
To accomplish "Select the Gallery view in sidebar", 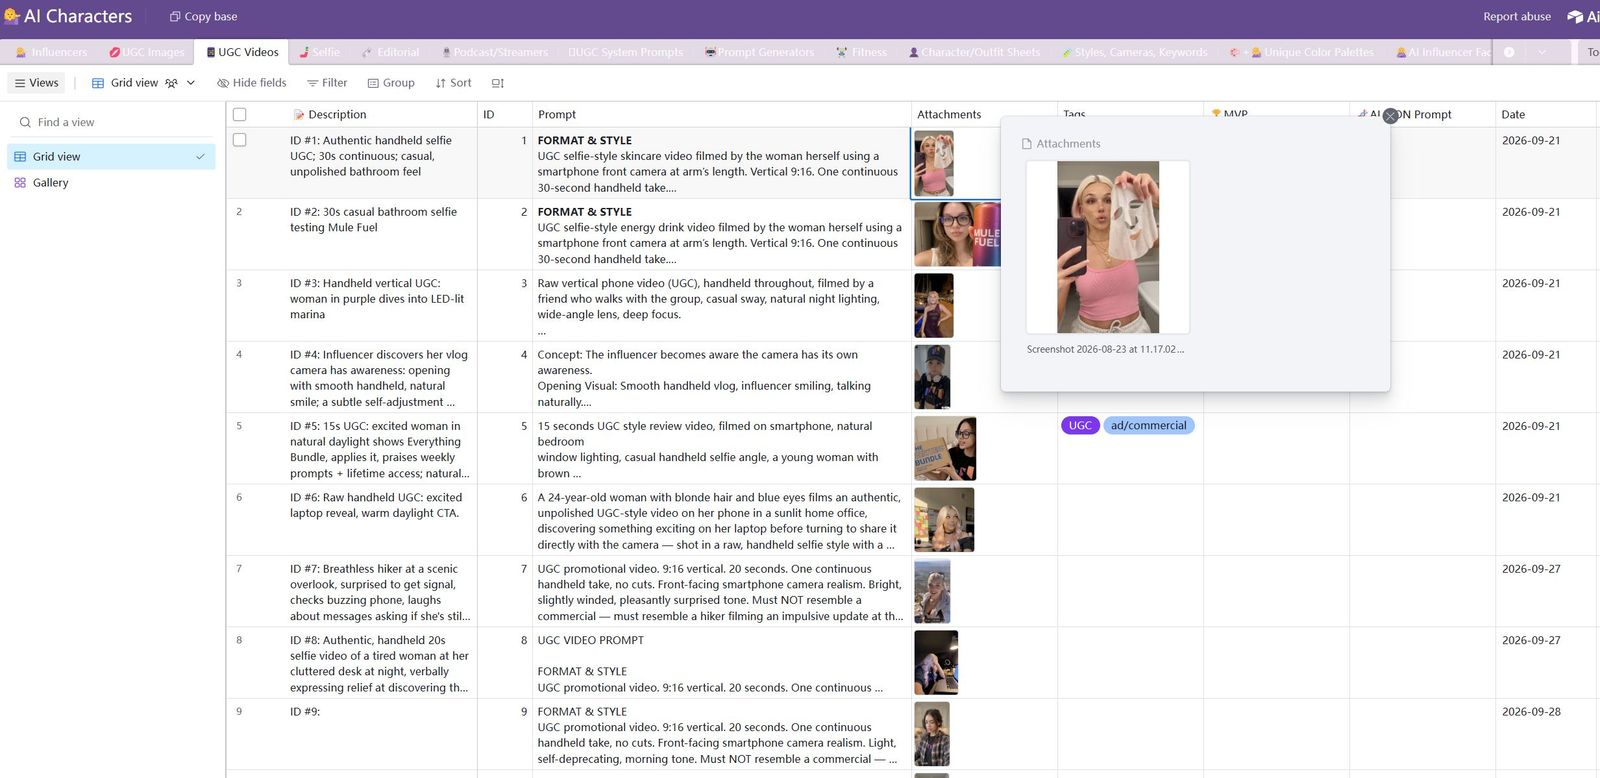I will tap(111, 183).
